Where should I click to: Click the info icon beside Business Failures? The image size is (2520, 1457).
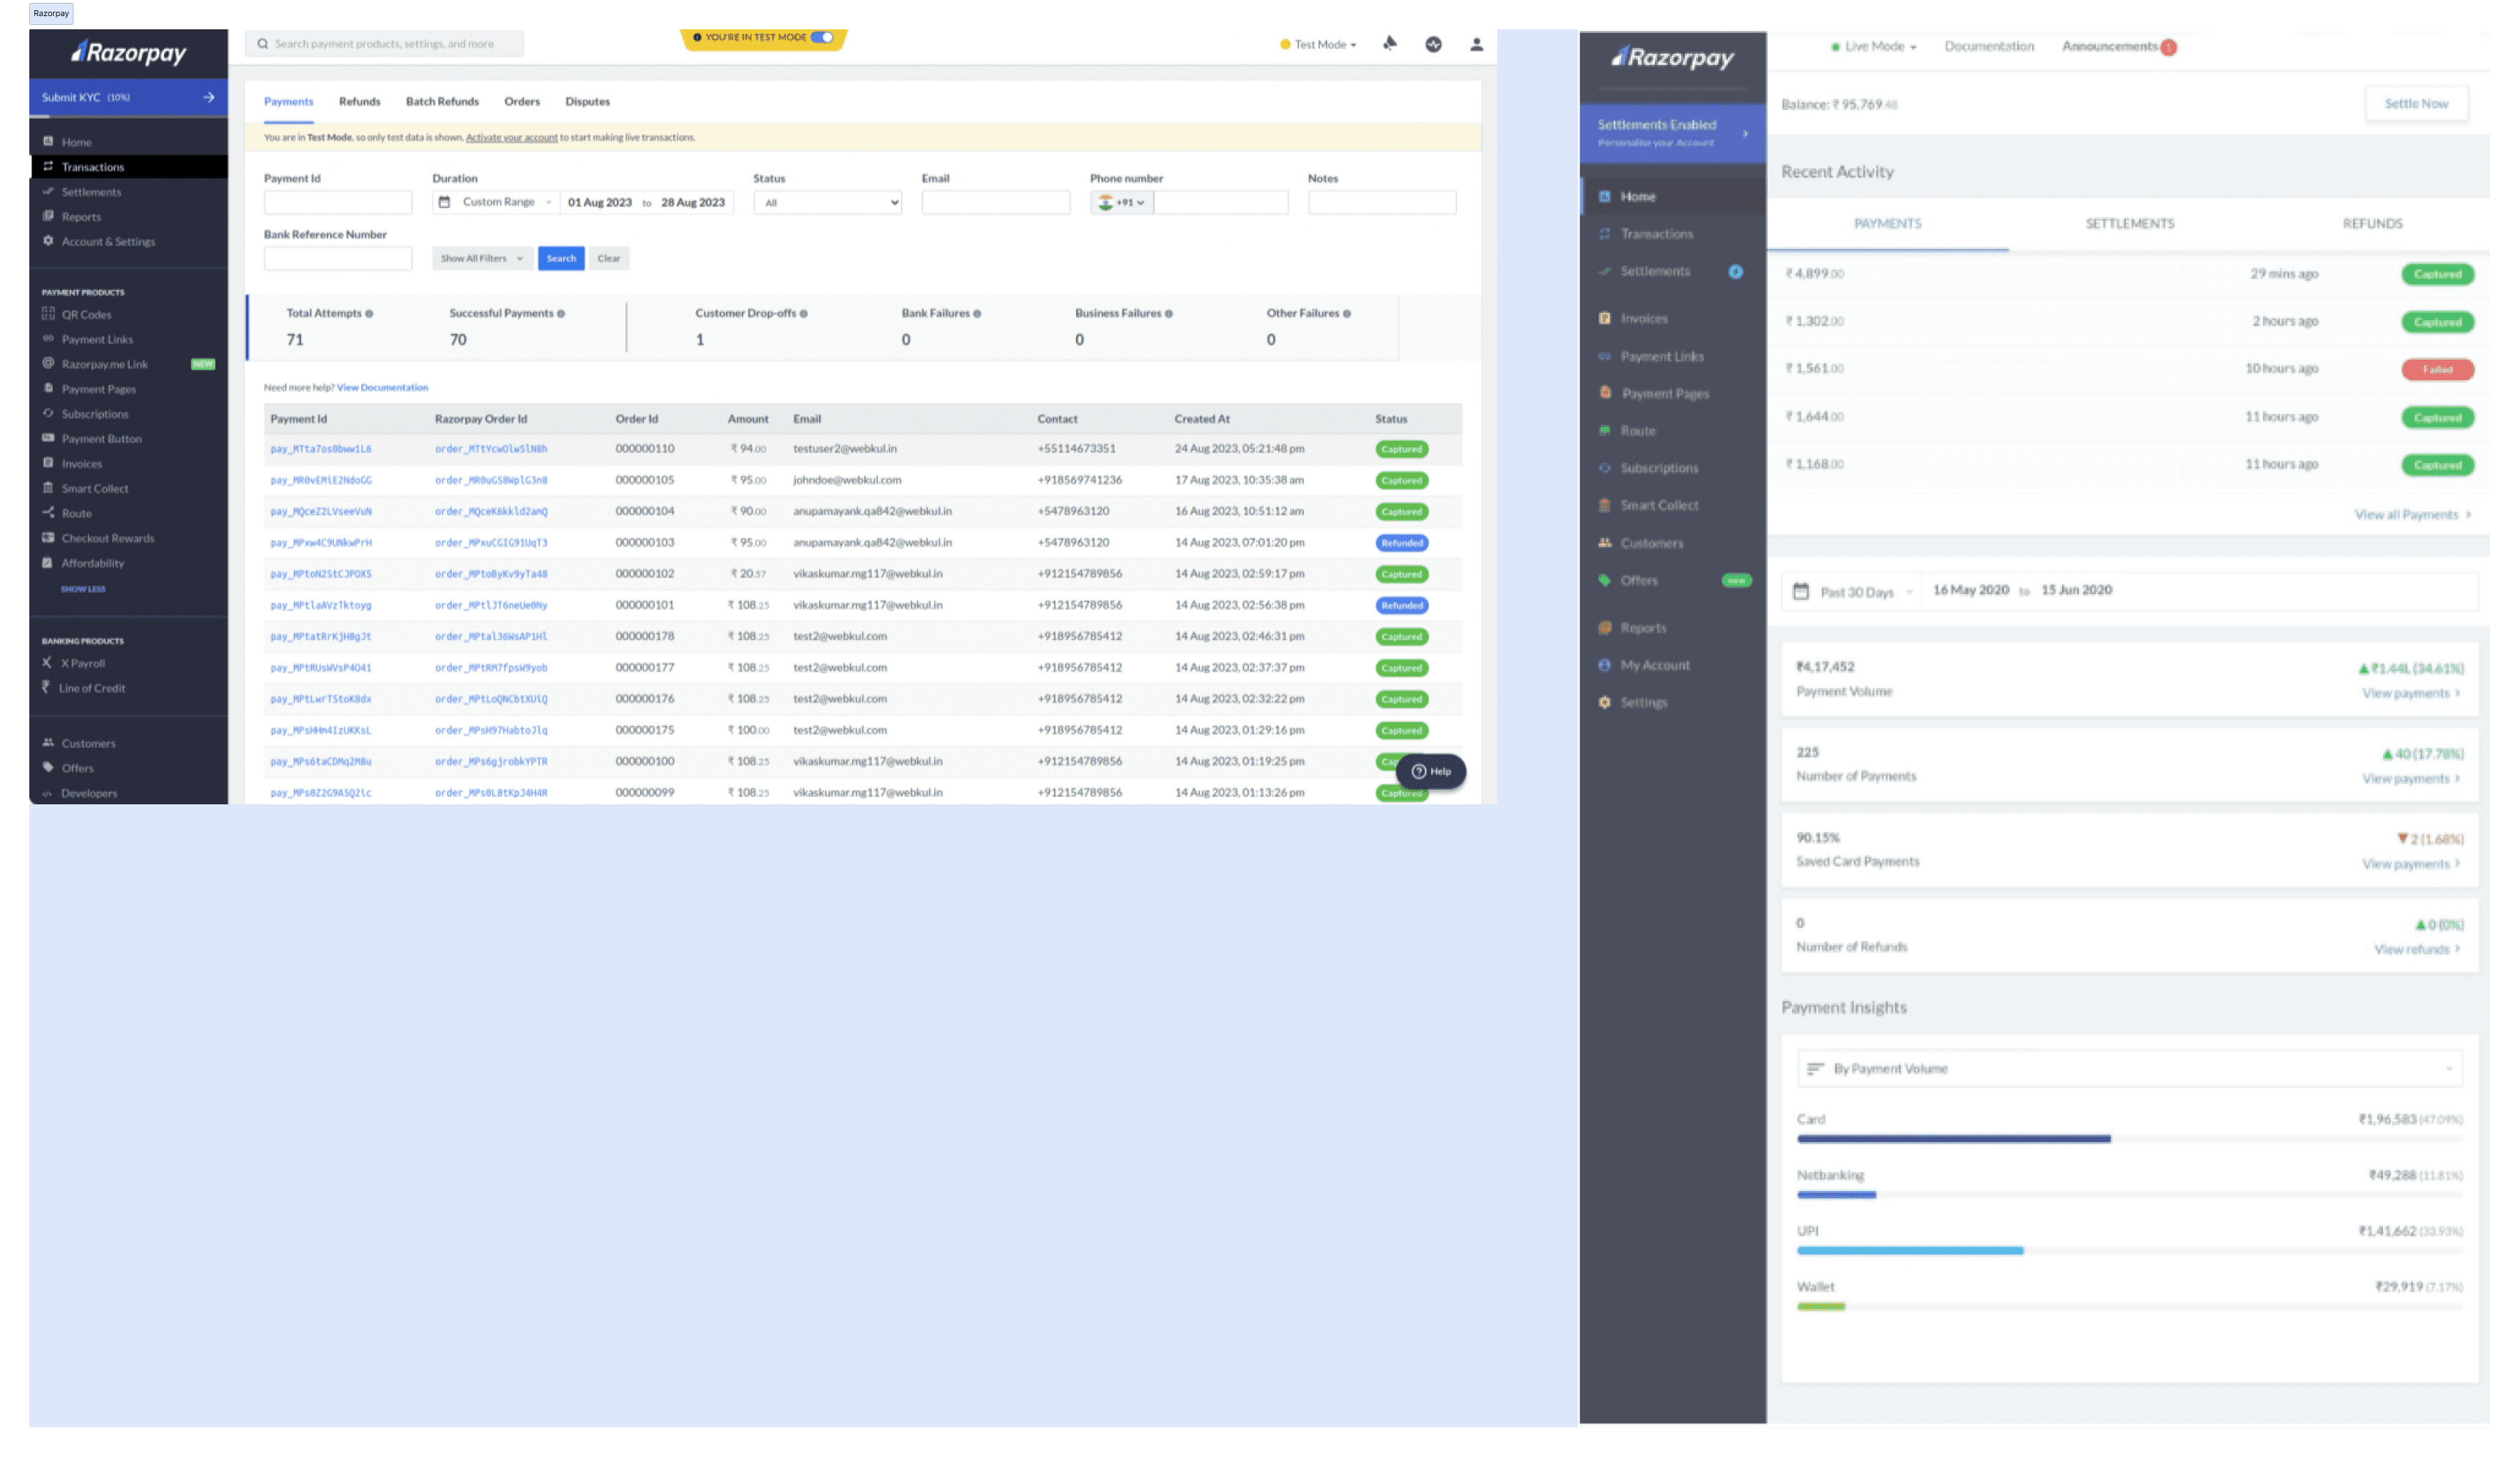[1169, 314]
